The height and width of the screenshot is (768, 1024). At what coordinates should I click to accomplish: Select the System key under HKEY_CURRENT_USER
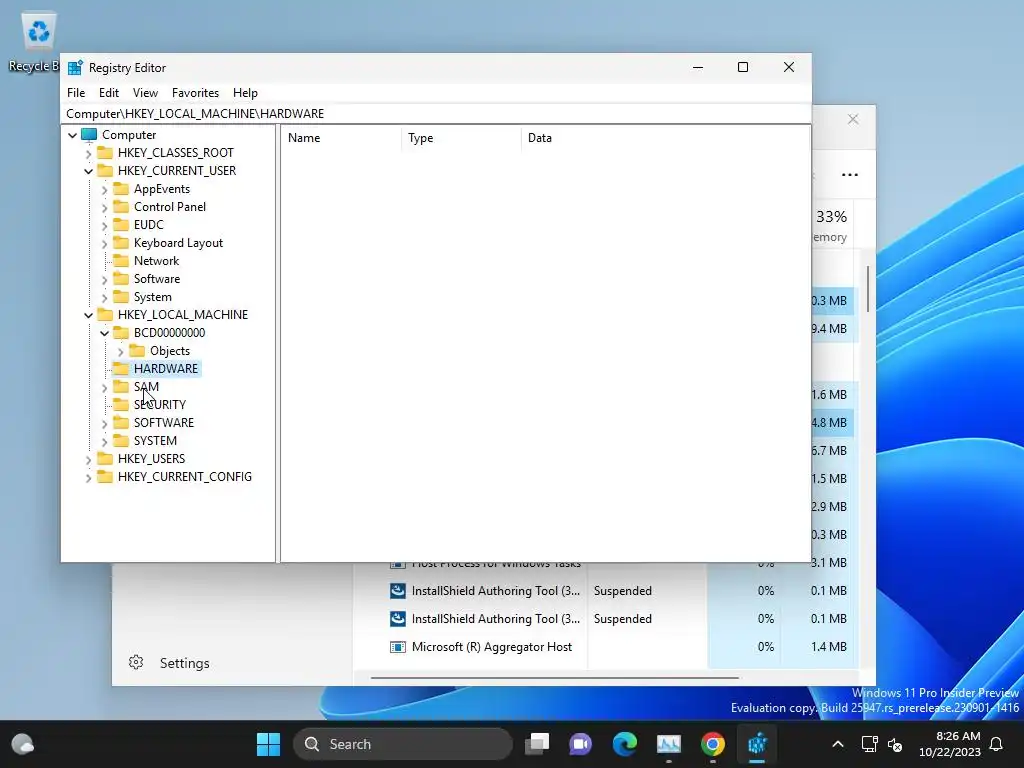tap(152, 297)
